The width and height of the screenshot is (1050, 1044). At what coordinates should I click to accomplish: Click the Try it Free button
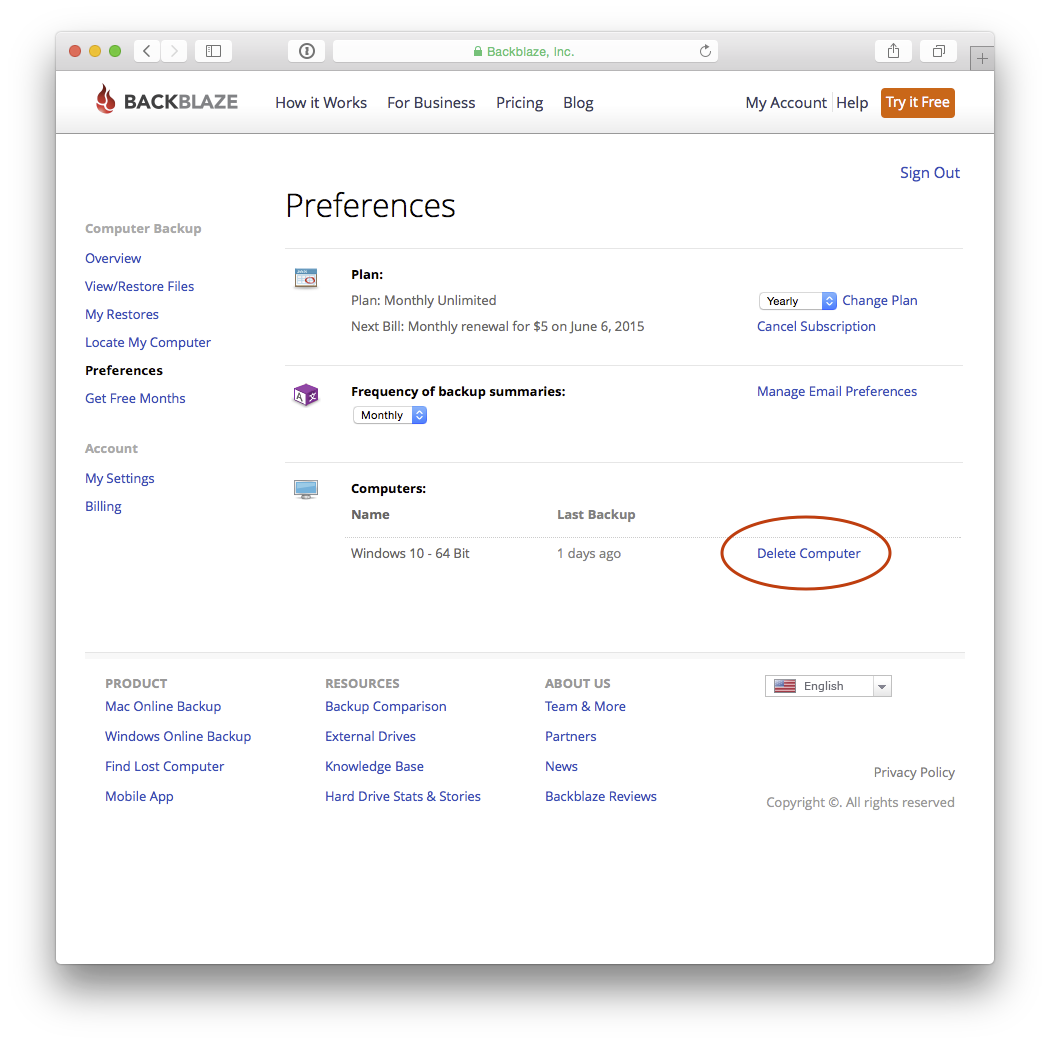[917, 102]
